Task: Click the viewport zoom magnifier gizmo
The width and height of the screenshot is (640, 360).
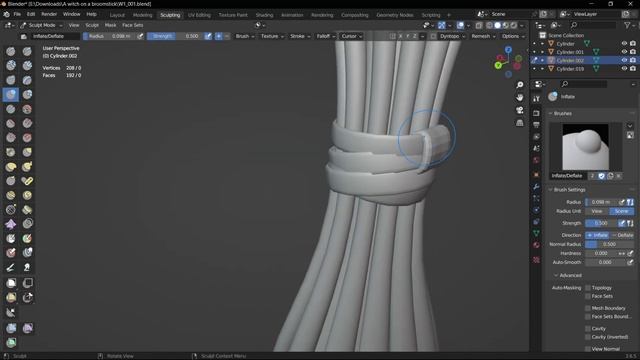Action: tap(520, 85)
